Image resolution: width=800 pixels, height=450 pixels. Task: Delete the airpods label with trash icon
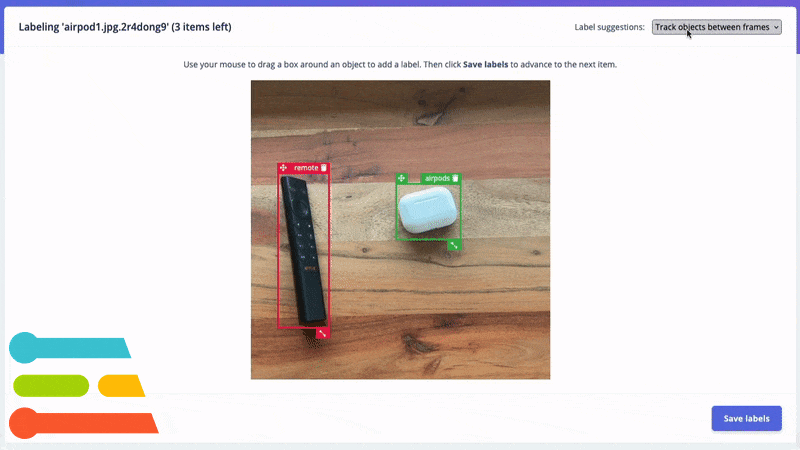click(455, 178)
